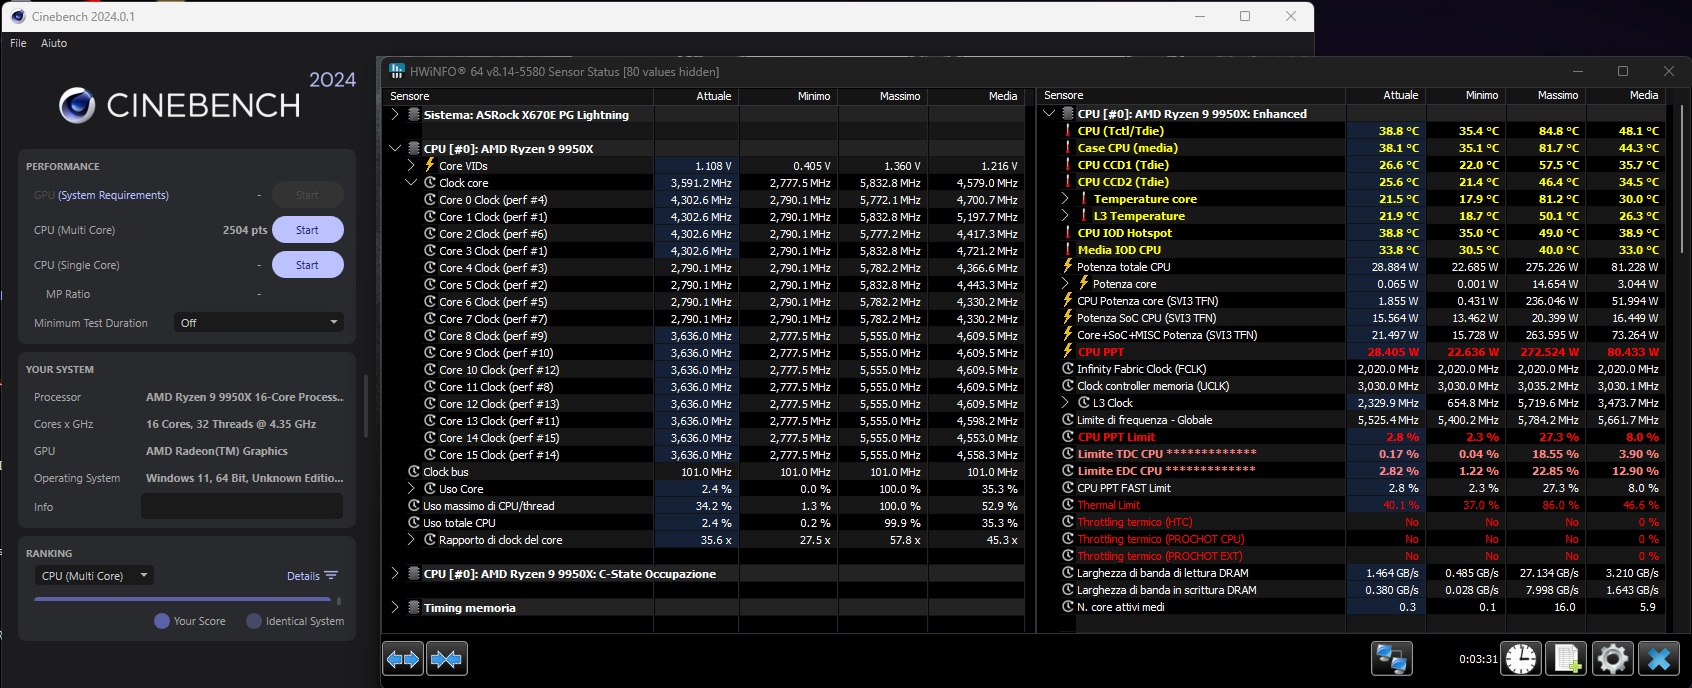Select the Core 15 Clock (perf #14) row
Screen dimensions: 1692x688
click(702, 454)
